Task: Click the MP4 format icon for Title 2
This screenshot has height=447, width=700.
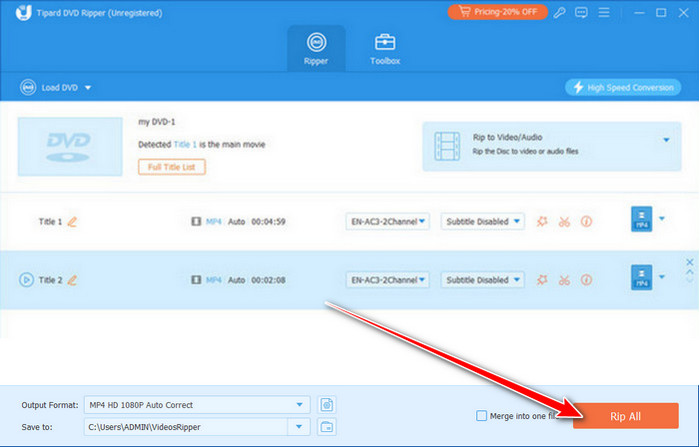Action: [641, 278]
